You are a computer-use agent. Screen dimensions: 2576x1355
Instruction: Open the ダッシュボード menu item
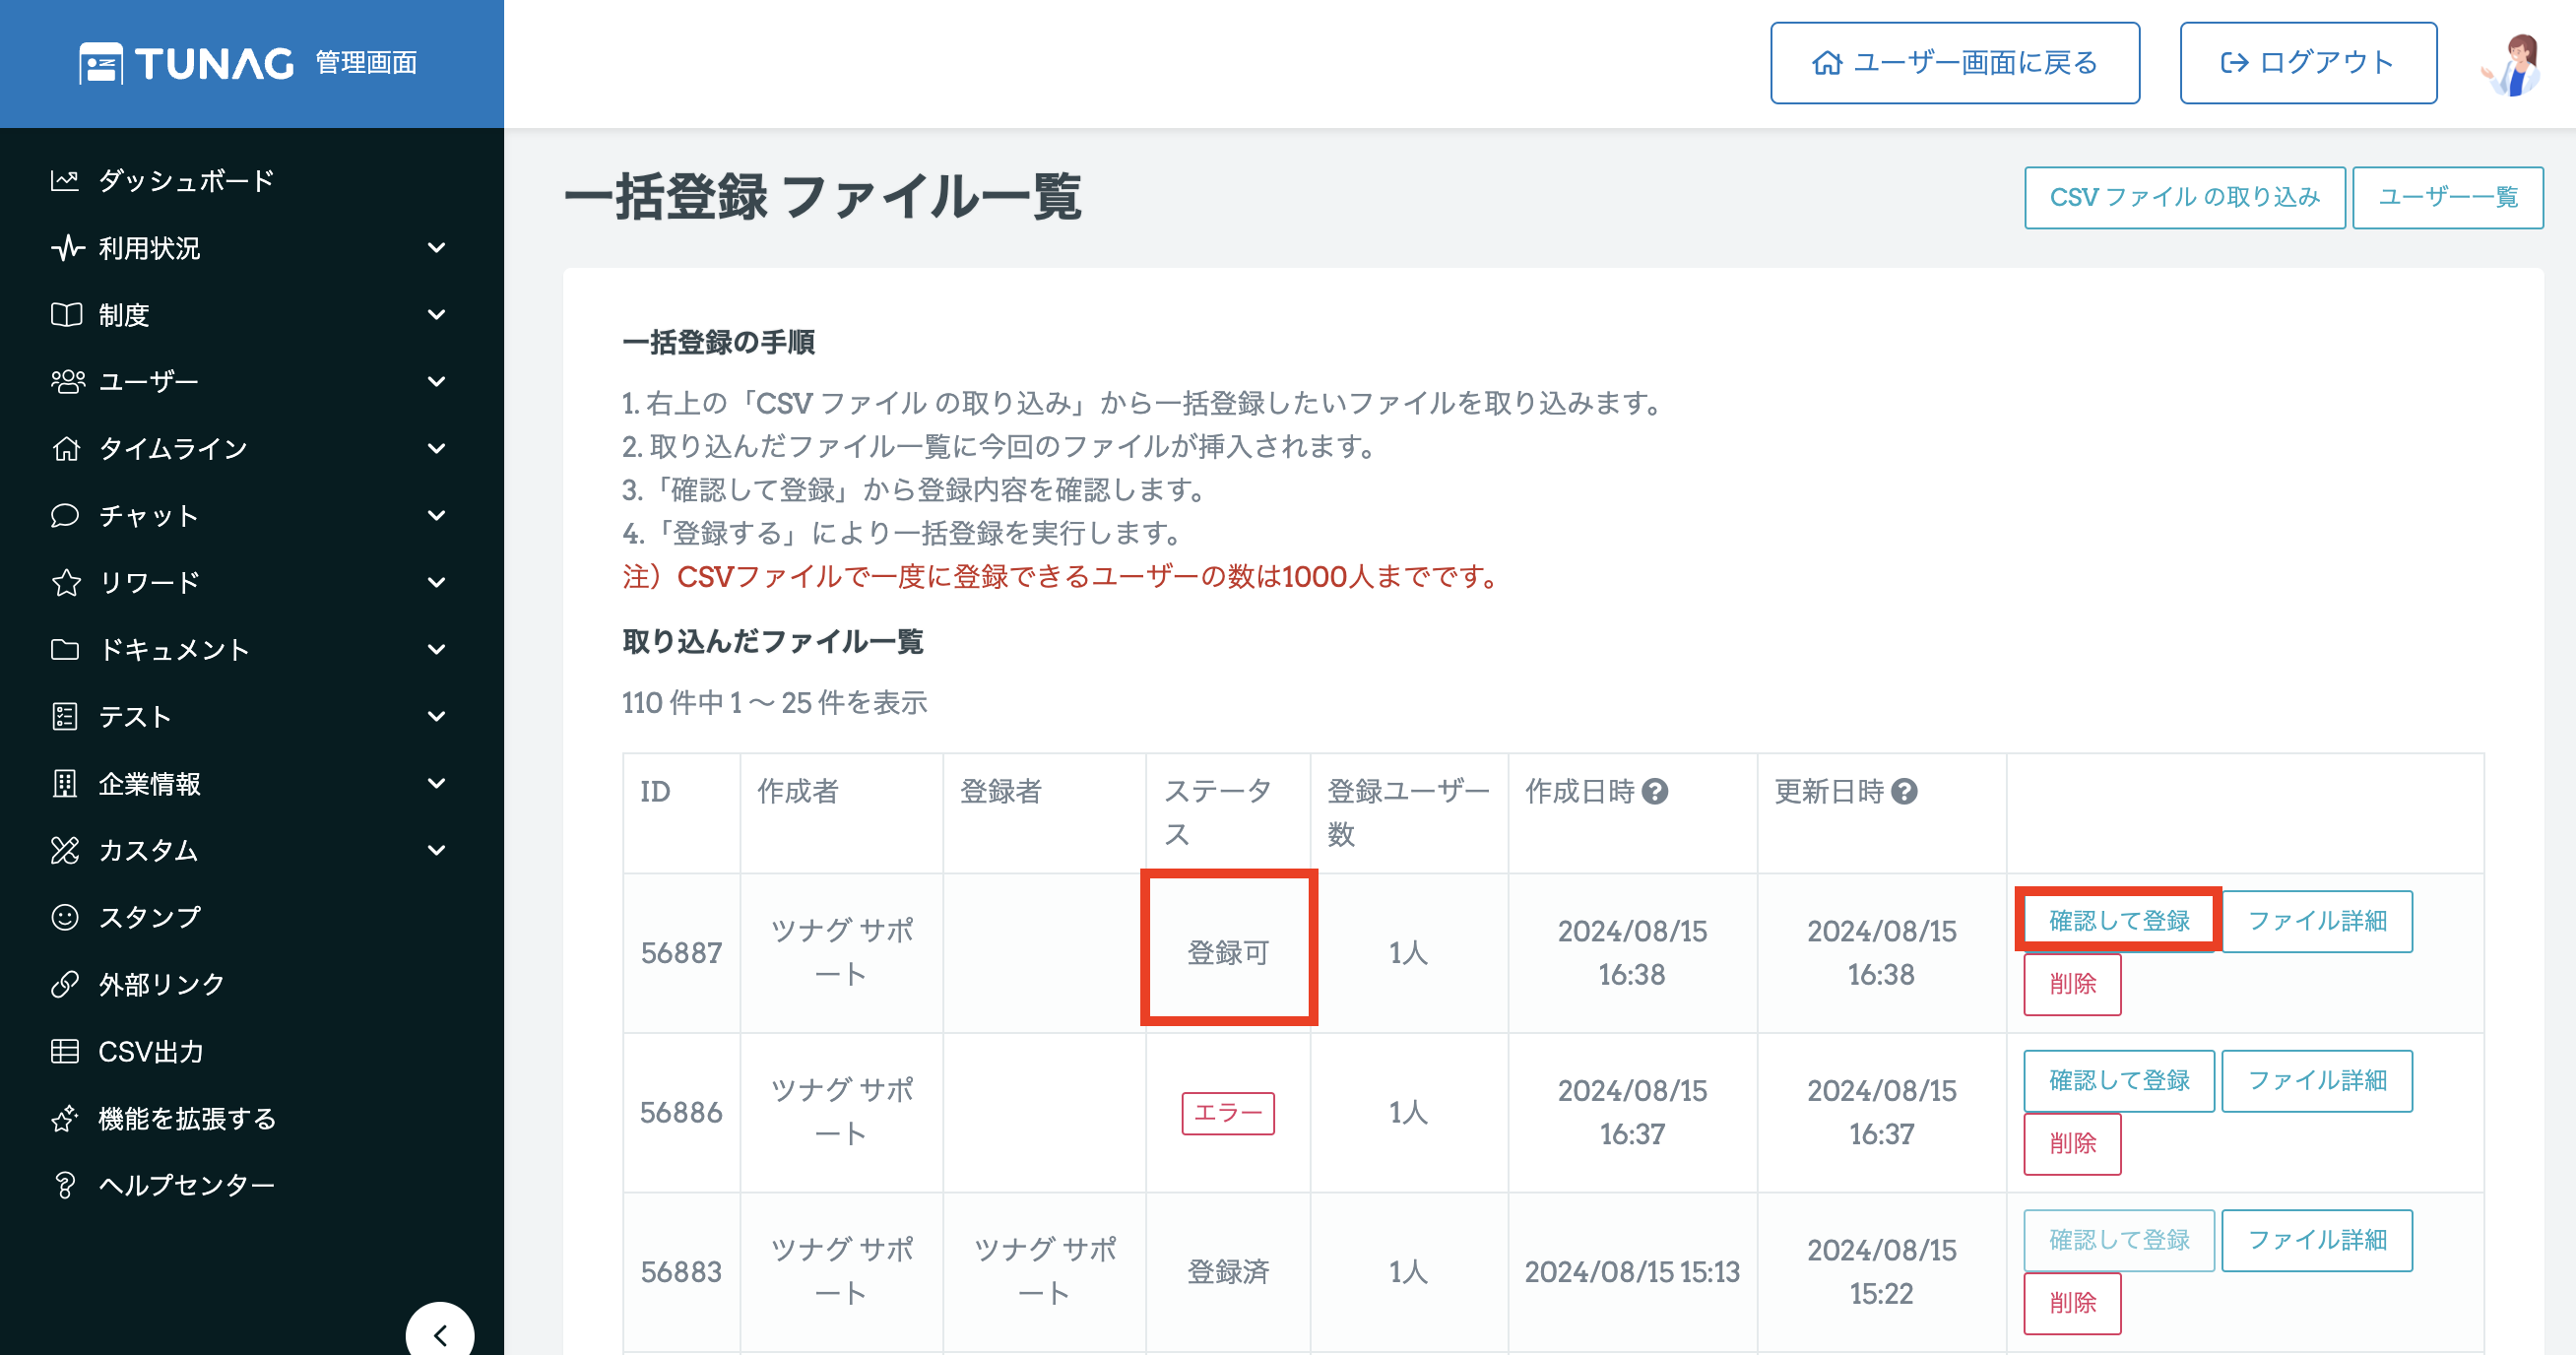186,181
